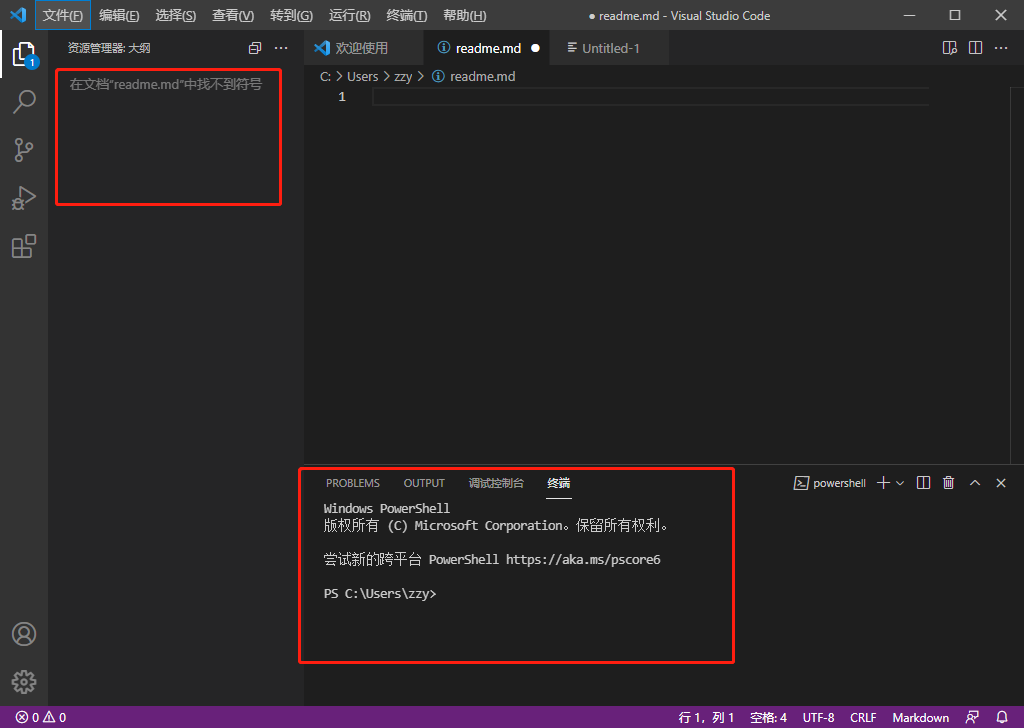Close the terminal panel
This screenshot has height=728, width=1024.
tap(1001, 483)
